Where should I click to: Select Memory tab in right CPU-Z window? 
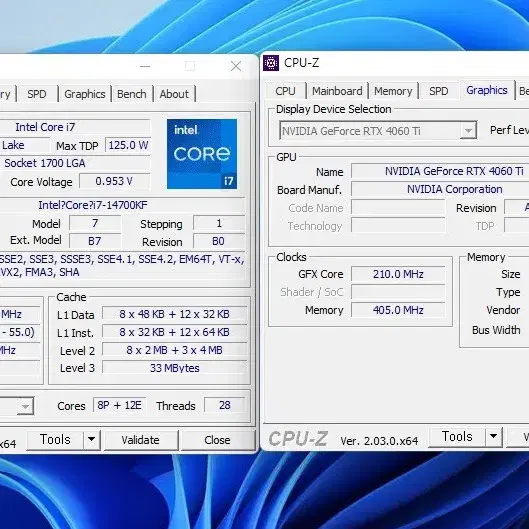(393, 91)
